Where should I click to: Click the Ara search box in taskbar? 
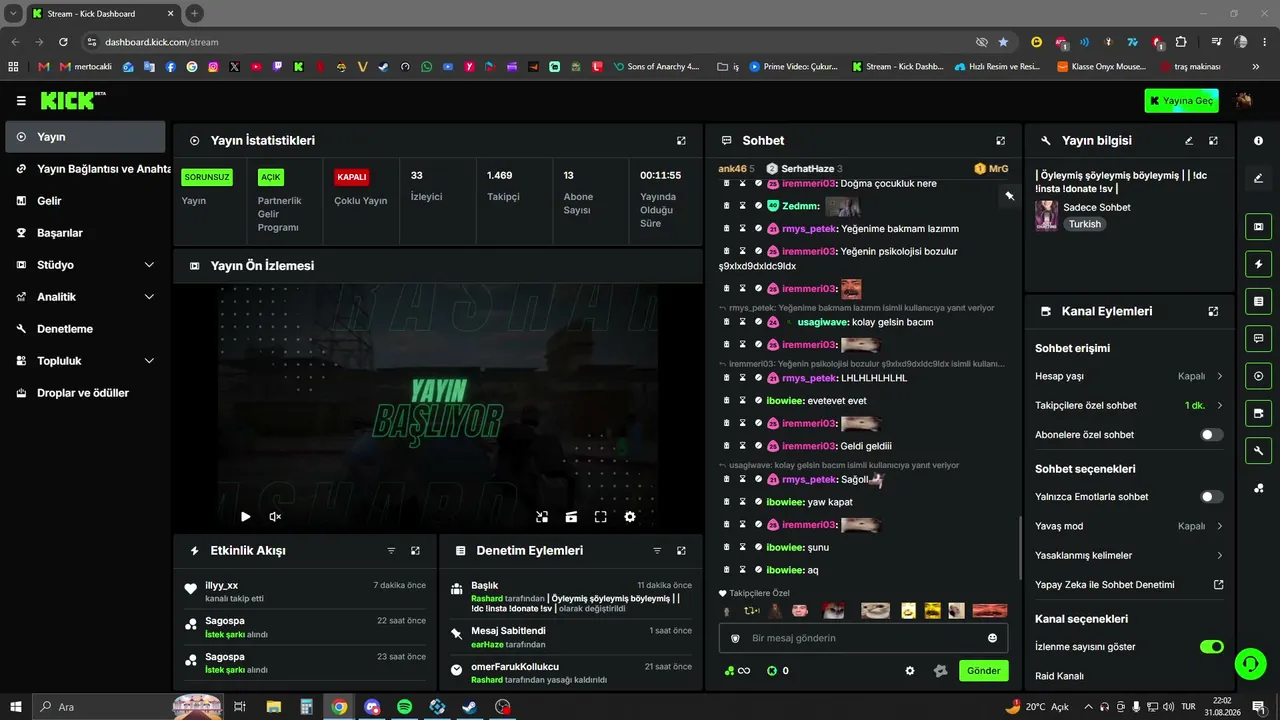point(126,707)
